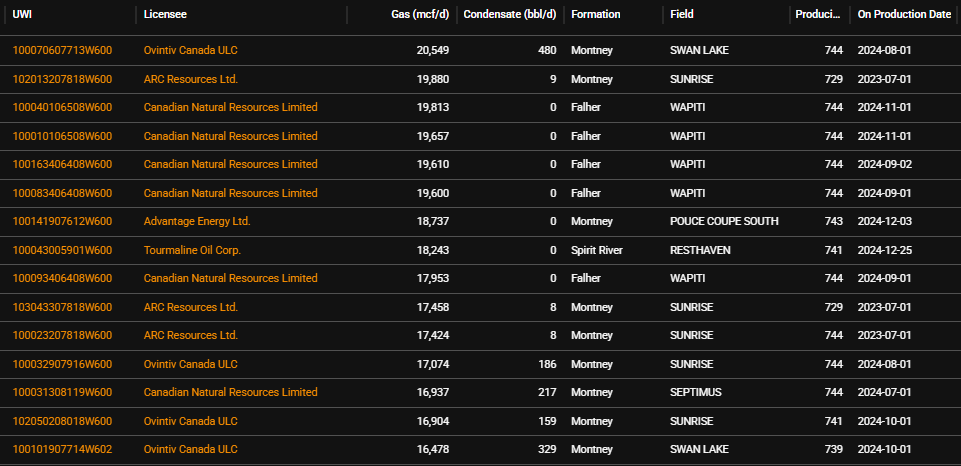Click ARC Resources Ltd. in the 17,458 row
Viewport: 961px width, 466px height.
tap(191, 307)
